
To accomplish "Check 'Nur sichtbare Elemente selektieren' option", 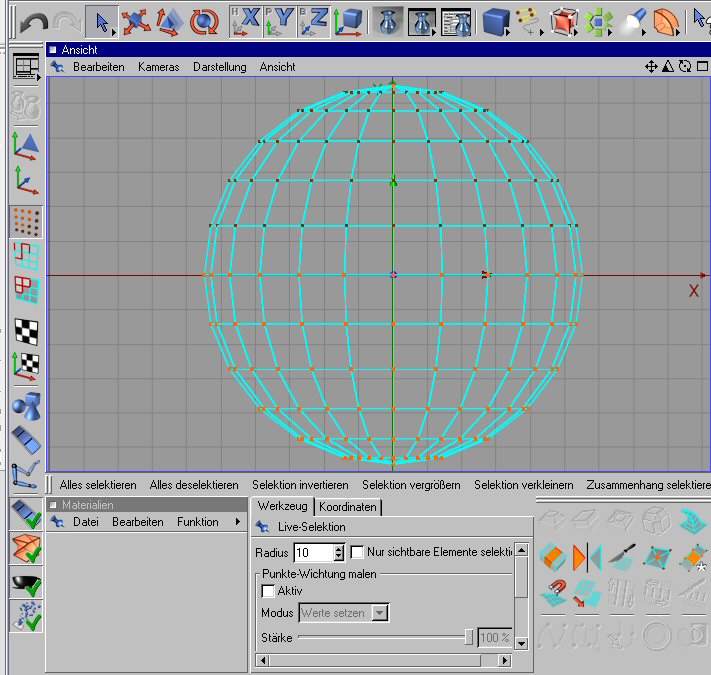I will click(357, 552).
